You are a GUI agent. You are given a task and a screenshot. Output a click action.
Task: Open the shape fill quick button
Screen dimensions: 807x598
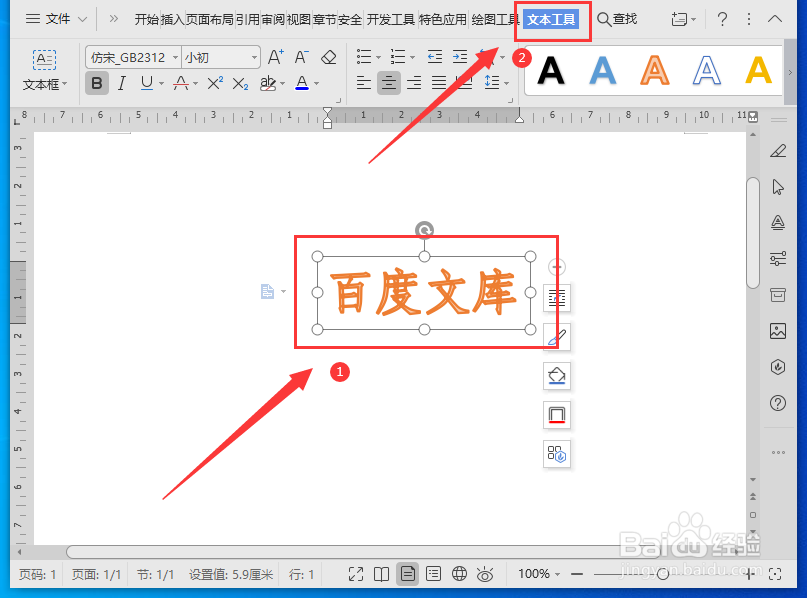(557, 376)
